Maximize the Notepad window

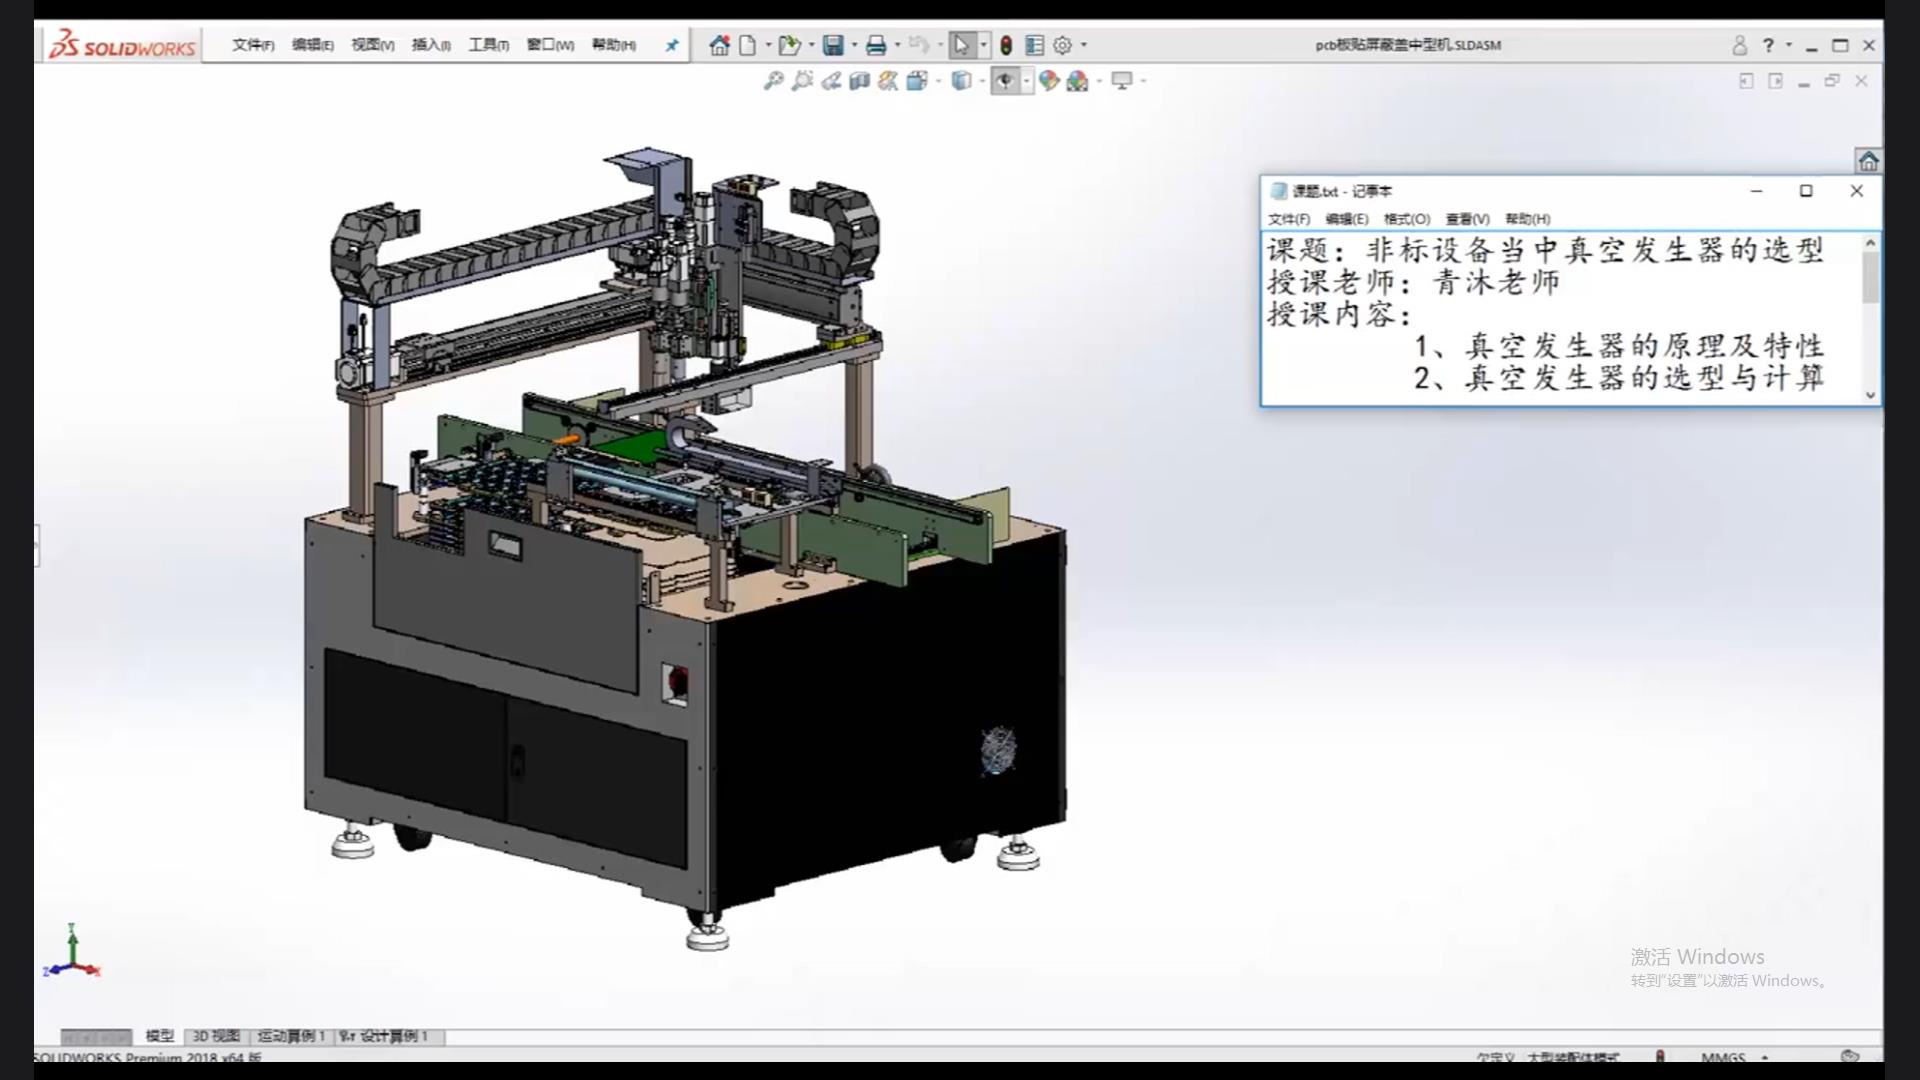pos(1806,191)
